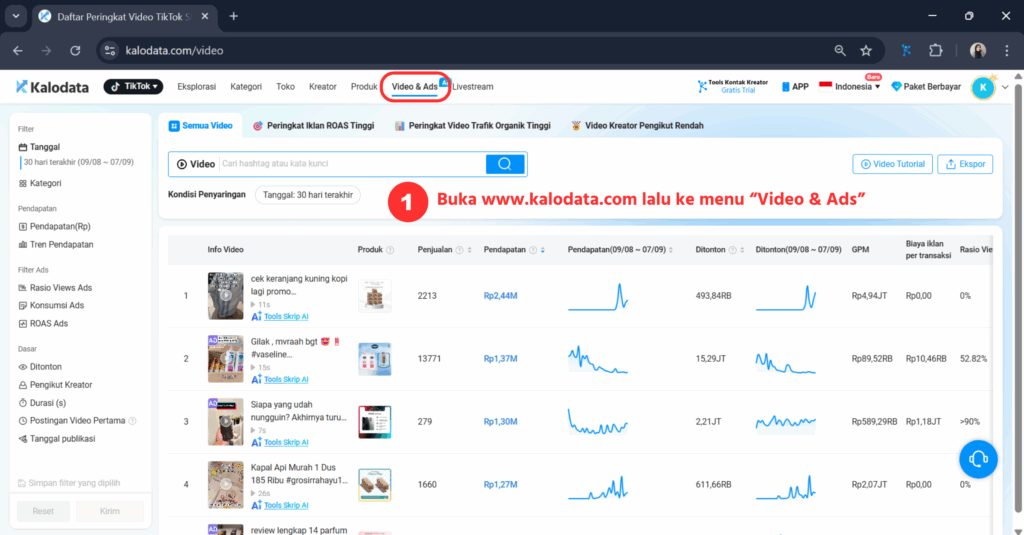The image size is (1024, 535).
Task: Sort by the Ditonton column arrows
Action: coord(742,250)
